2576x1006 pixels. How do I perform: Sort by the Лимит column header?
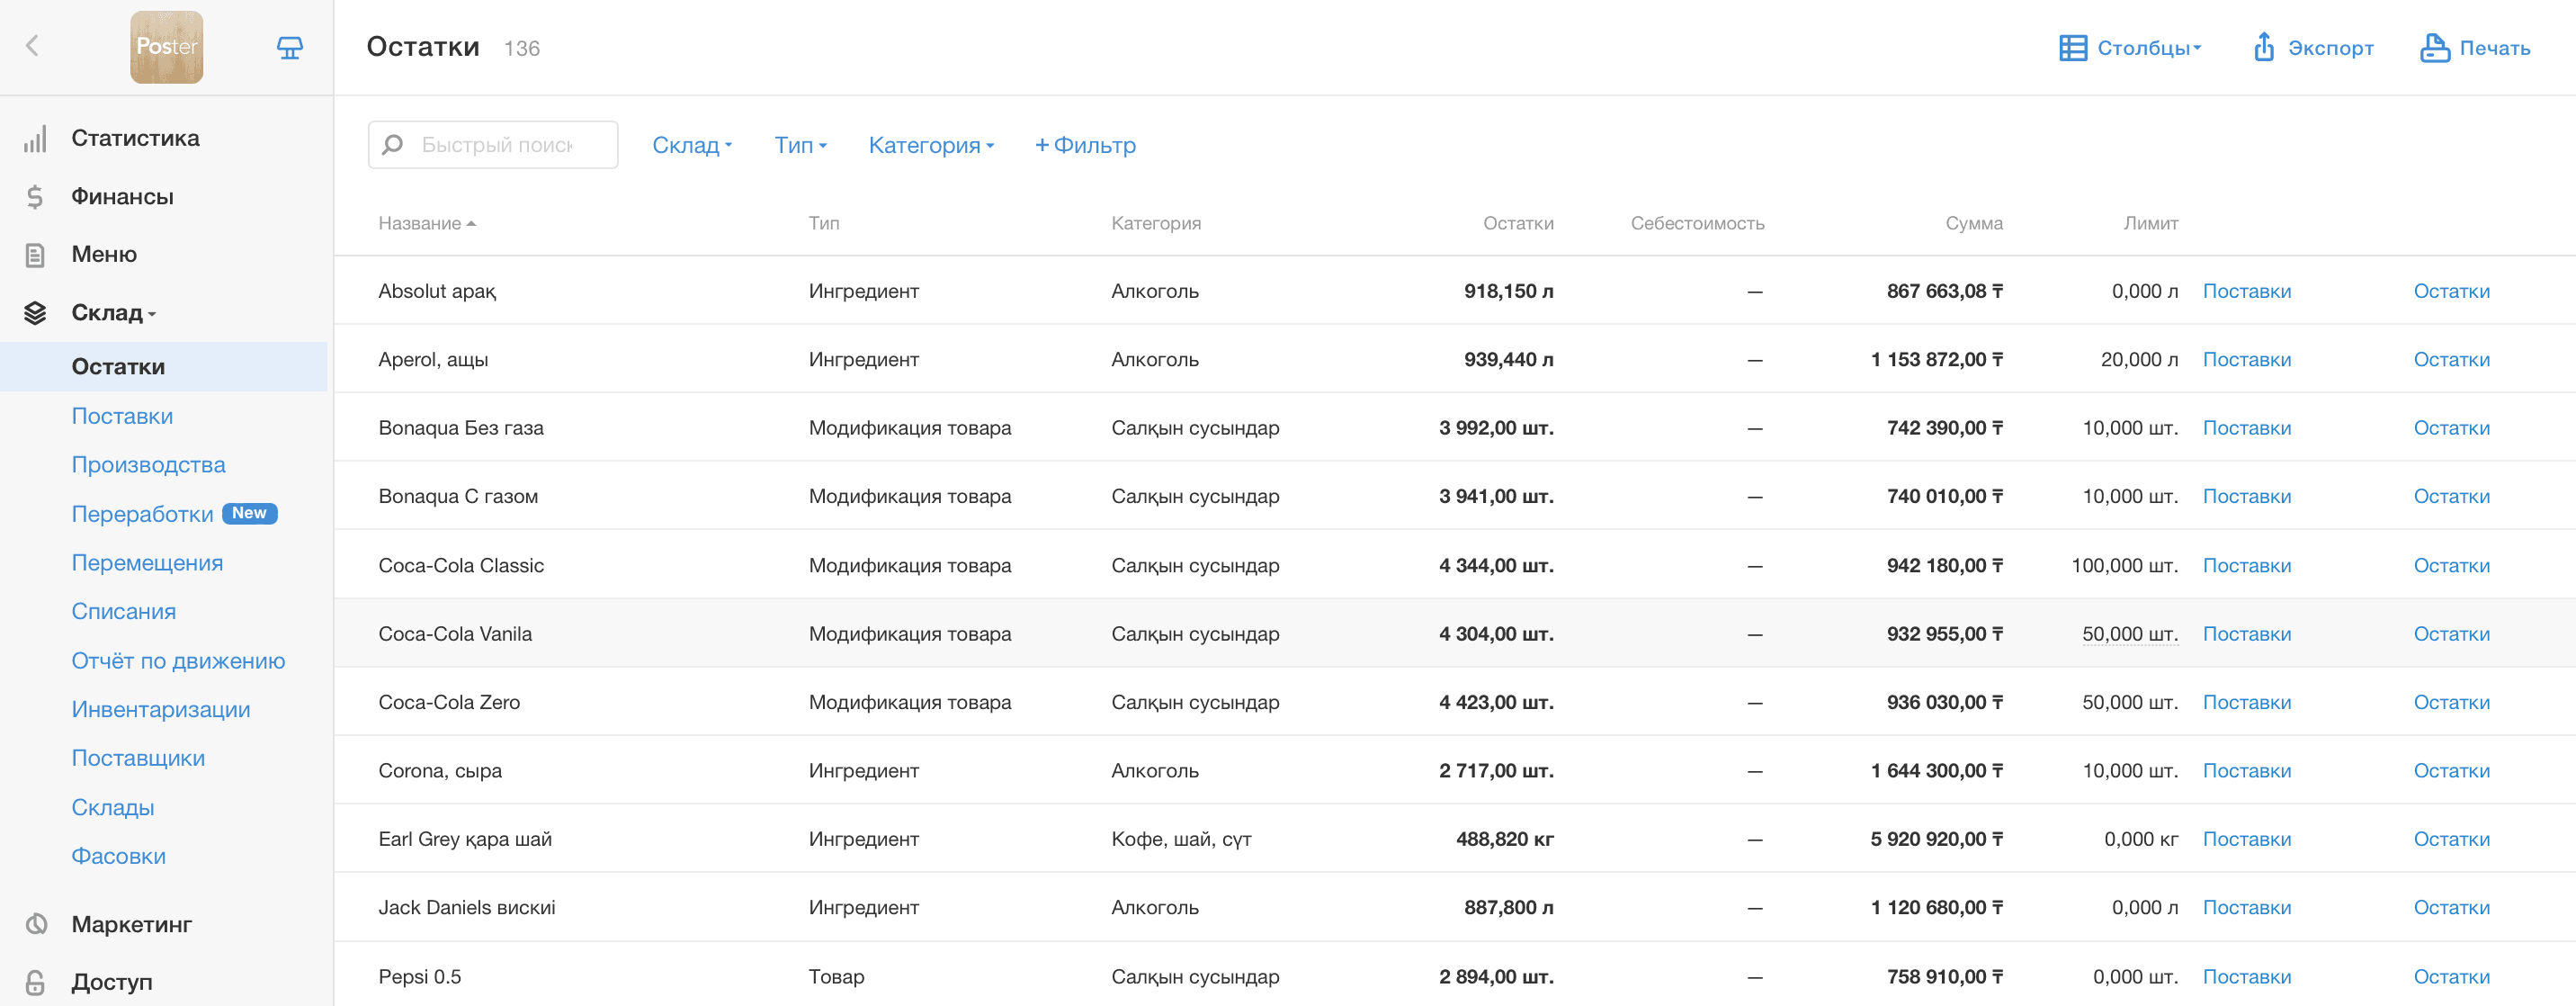tap(2151, 223)
